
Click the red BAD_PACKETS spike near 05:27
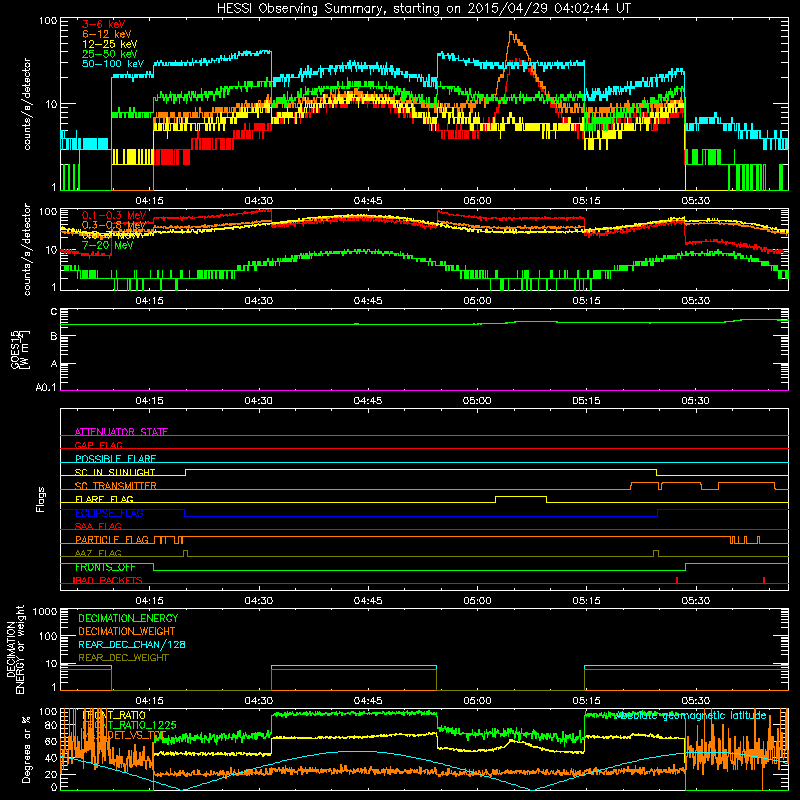(677, 580)
